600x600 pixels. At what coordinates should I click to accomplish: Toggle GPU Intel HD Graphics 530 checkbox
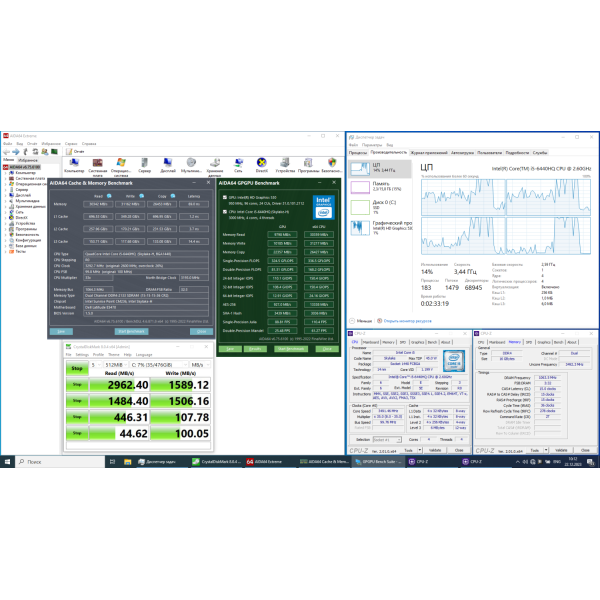225,197
